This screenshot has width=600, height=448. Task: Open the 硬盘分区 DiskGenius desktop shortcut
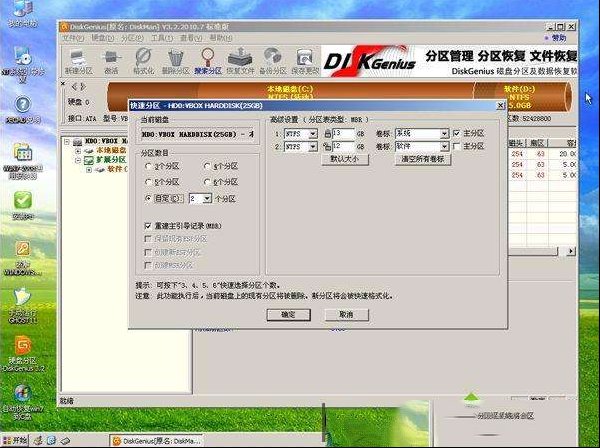23,354
